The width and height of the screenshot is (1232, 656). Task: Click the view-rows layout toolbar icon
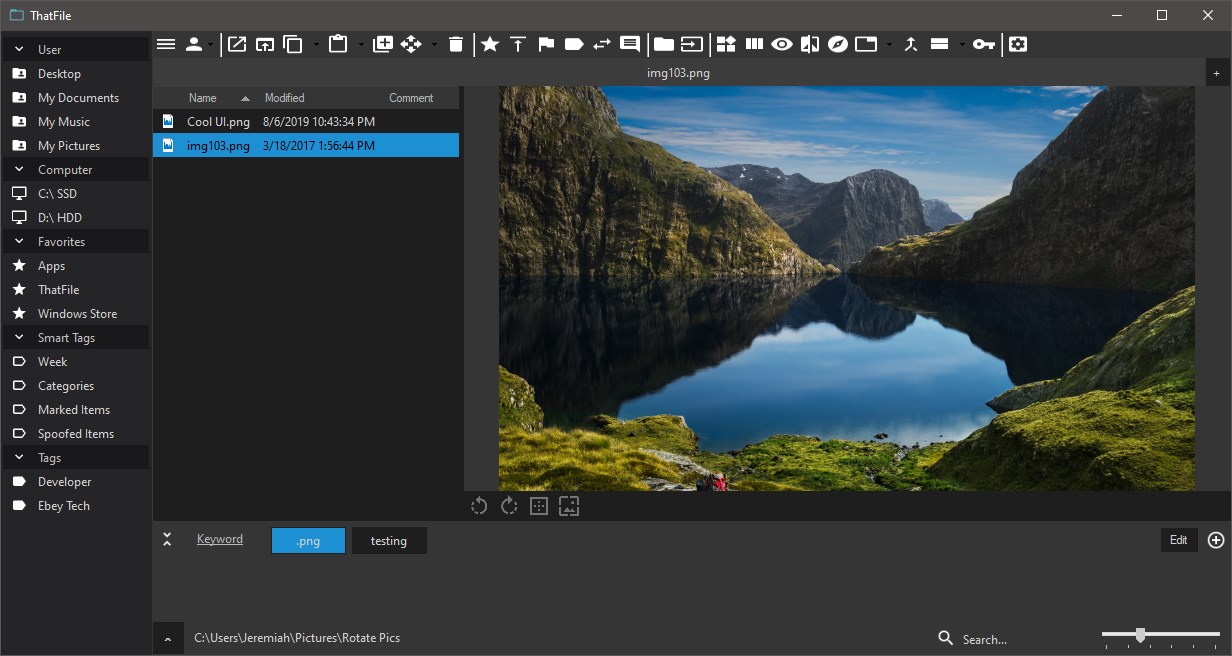click(x=939, y=44)
